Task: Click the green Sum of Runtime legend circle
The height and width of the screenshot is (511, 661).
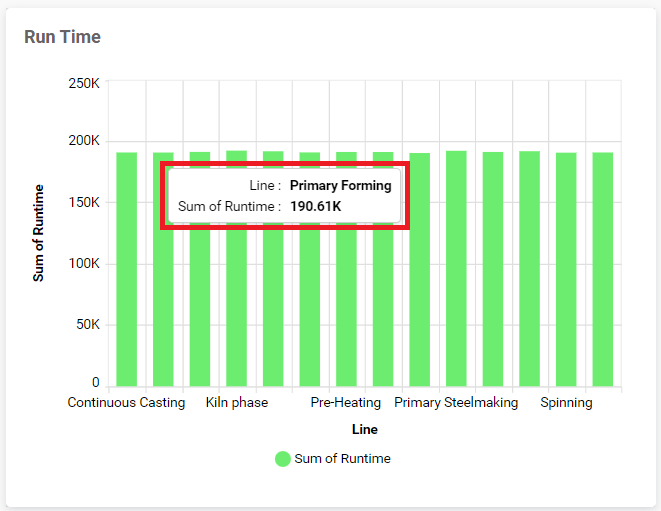Action: (282, 459)
